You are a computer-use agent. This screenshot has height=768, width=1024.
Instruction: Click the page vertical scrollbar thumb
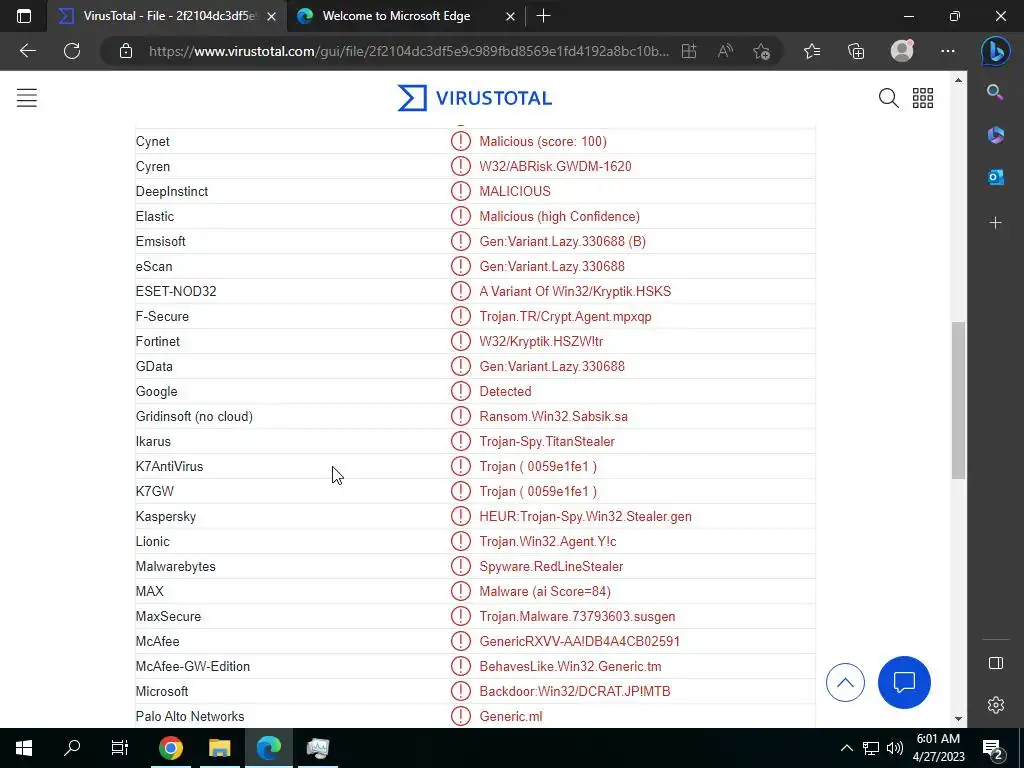[x=958, y=400]
